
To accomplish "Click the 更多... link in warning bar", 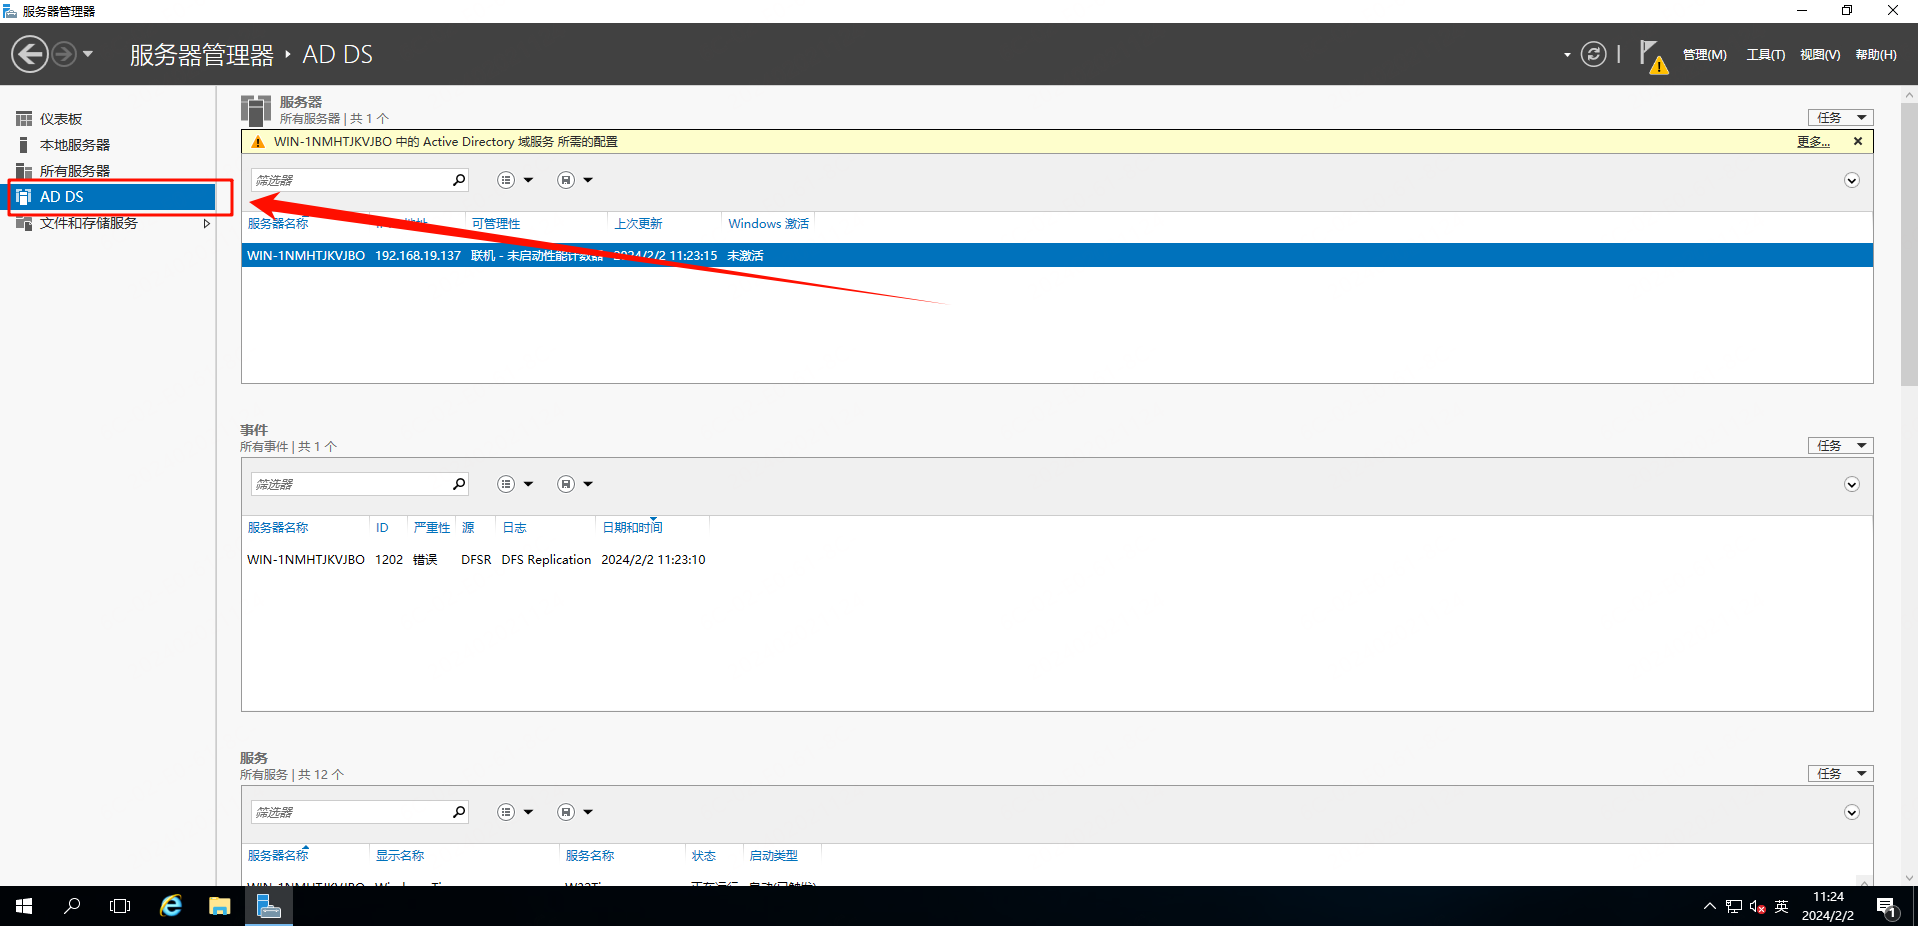I will tap(1812, 142).
